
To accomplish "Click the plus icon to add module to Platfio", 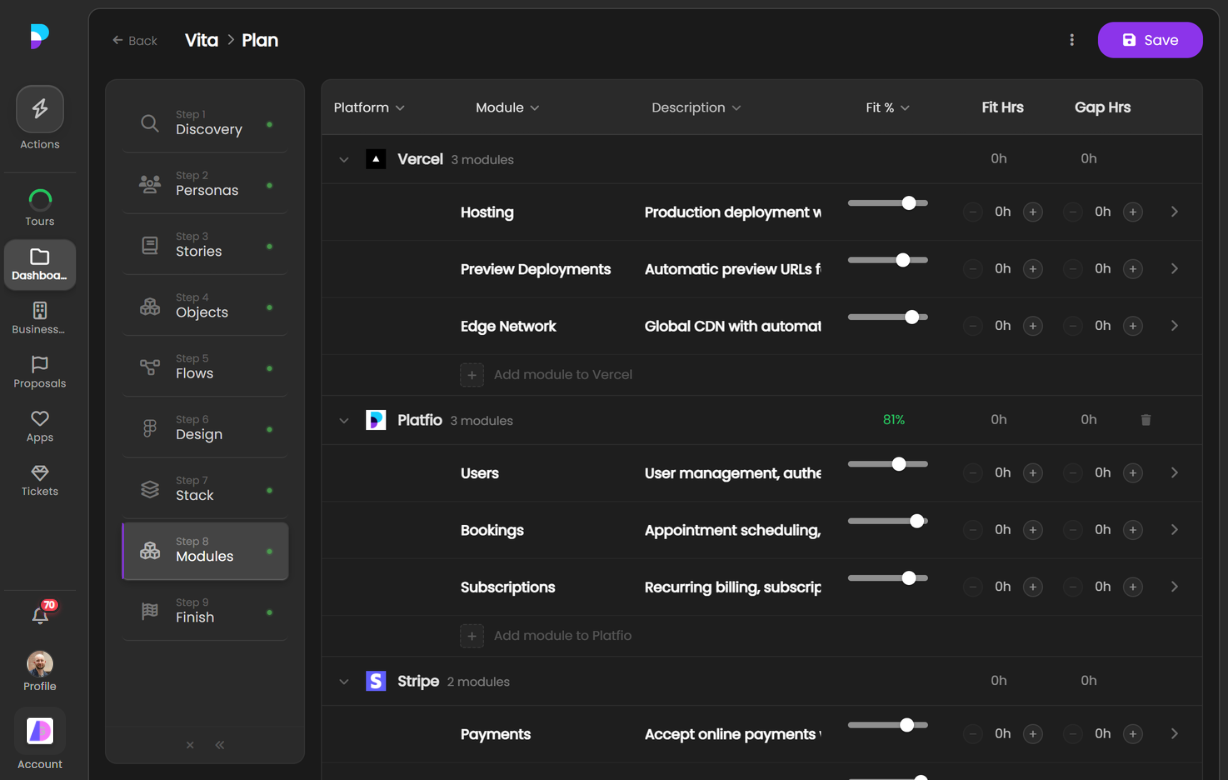I will pos(471,635).
